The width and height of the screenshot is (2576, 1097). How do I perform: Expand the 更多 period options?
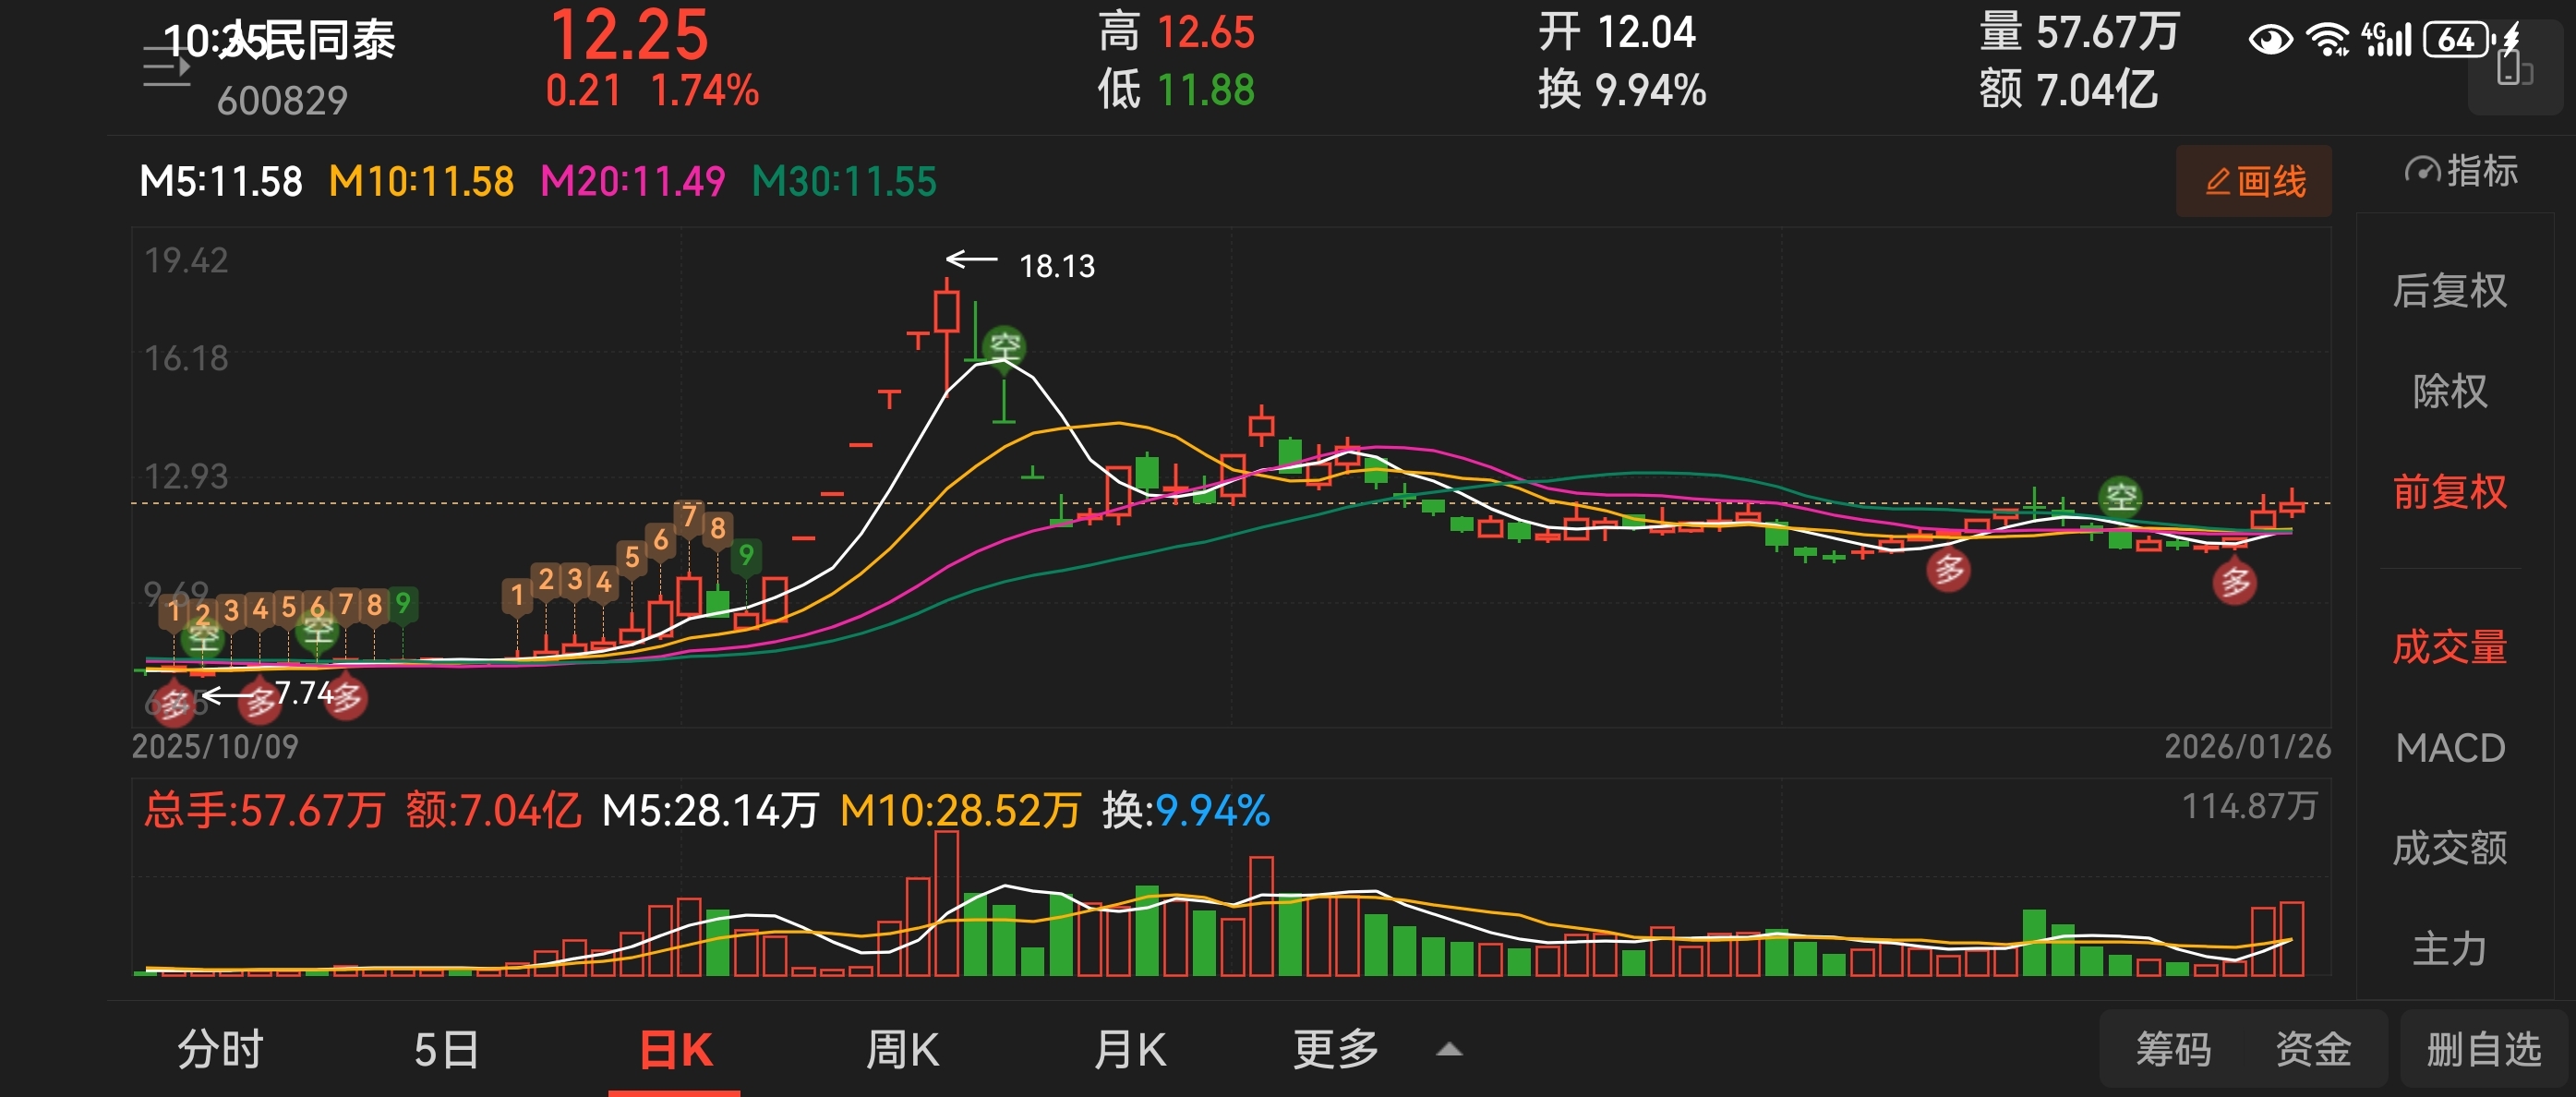tap(1335, 1050)
